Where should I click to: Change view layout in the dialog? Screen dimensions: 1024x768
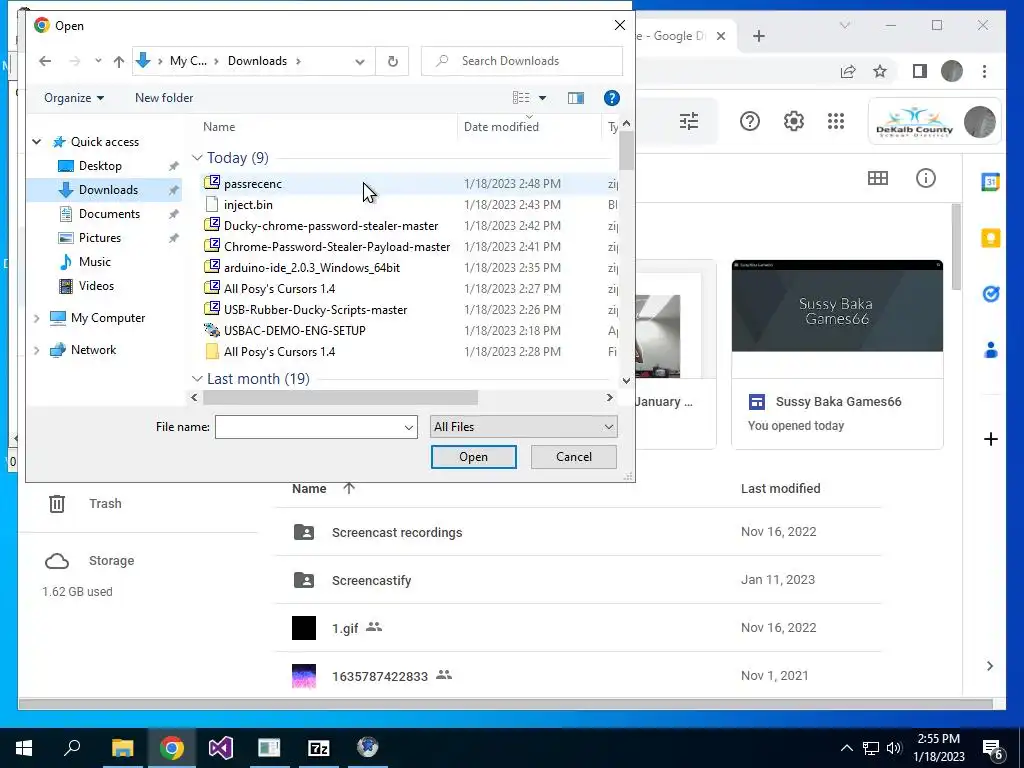[521, 98]
